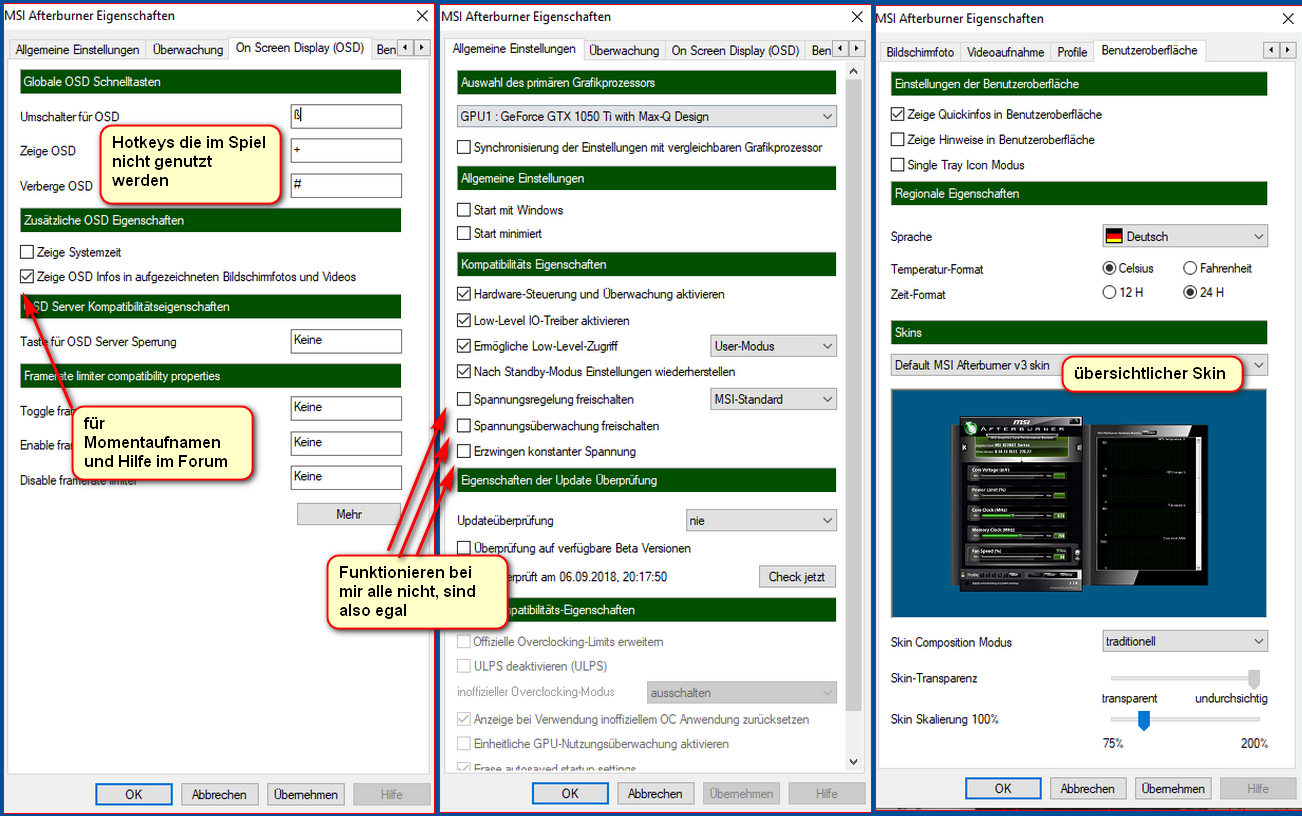Select Benutzeroberfläche tab
The image size is (1302, 816).
(x=1149, y=50)
